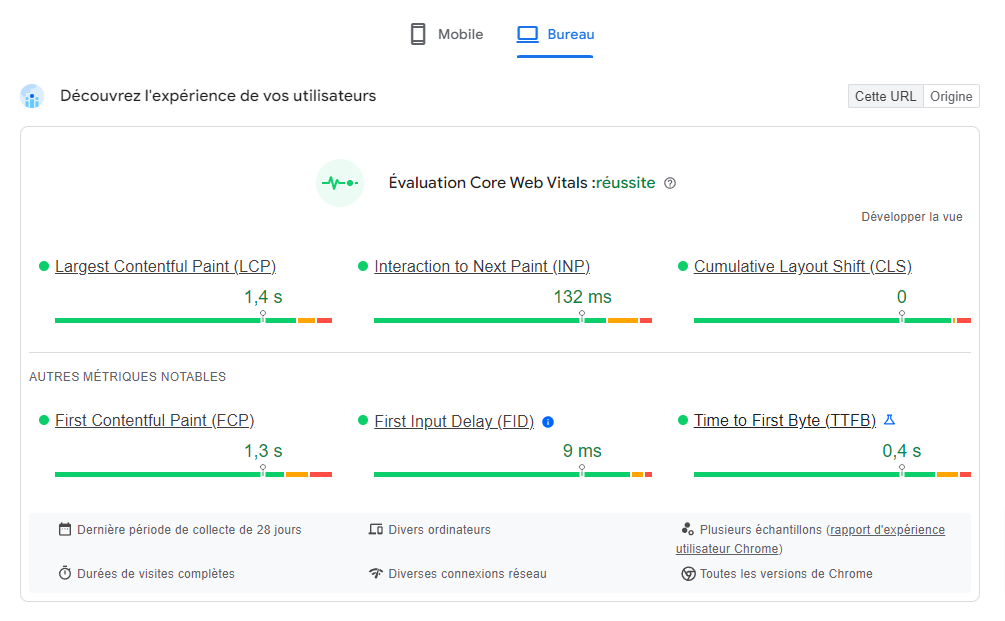Click the Chrome versions icon
This screenshot has width=1005, height=621.
click(x=688, y=574)
